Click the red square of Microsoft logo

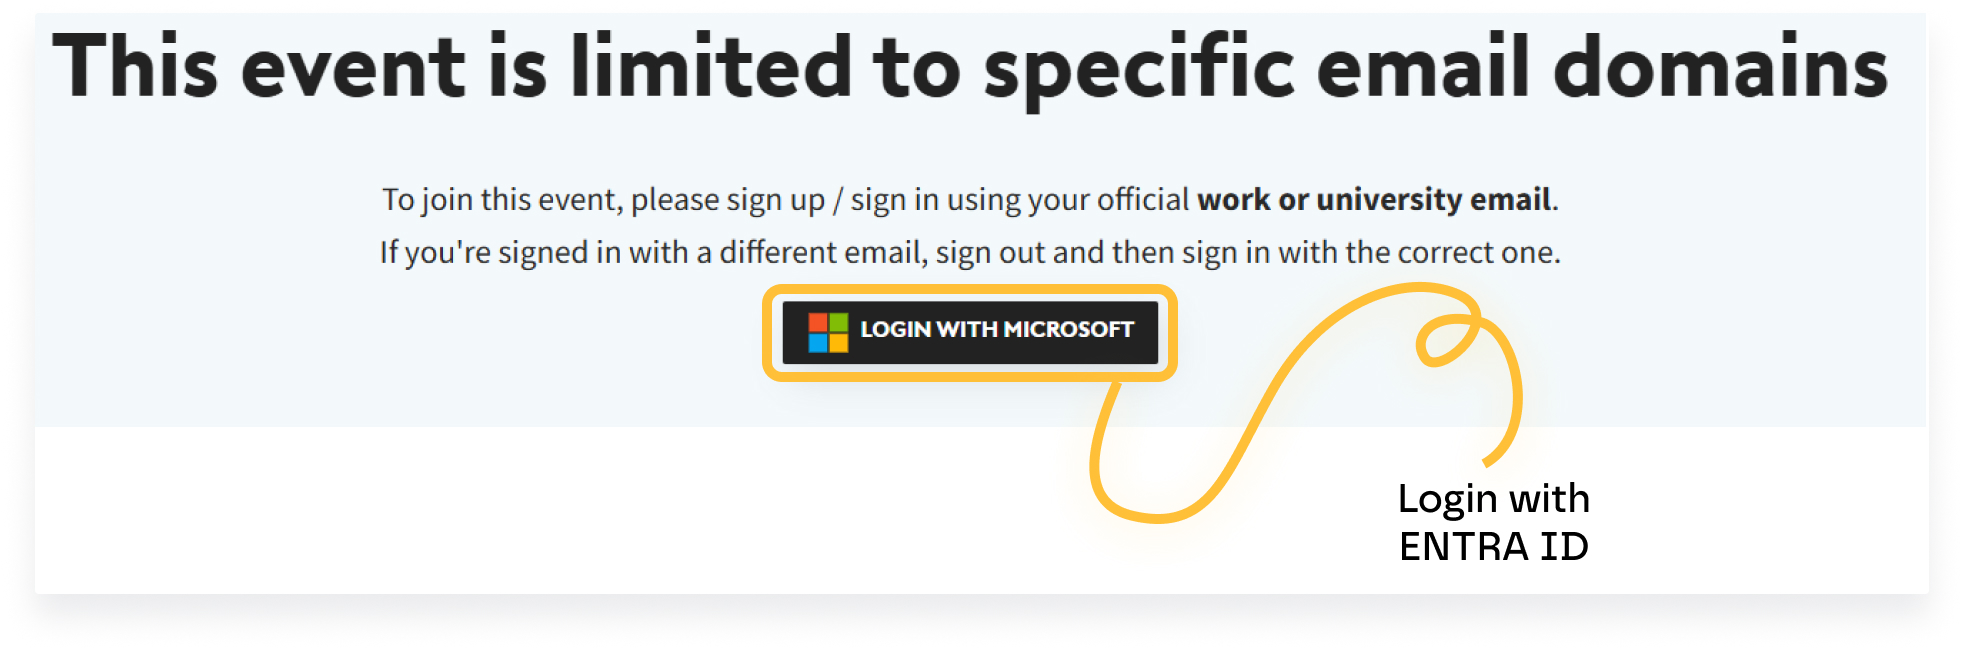pyautogui.click(x=818, y=322)
